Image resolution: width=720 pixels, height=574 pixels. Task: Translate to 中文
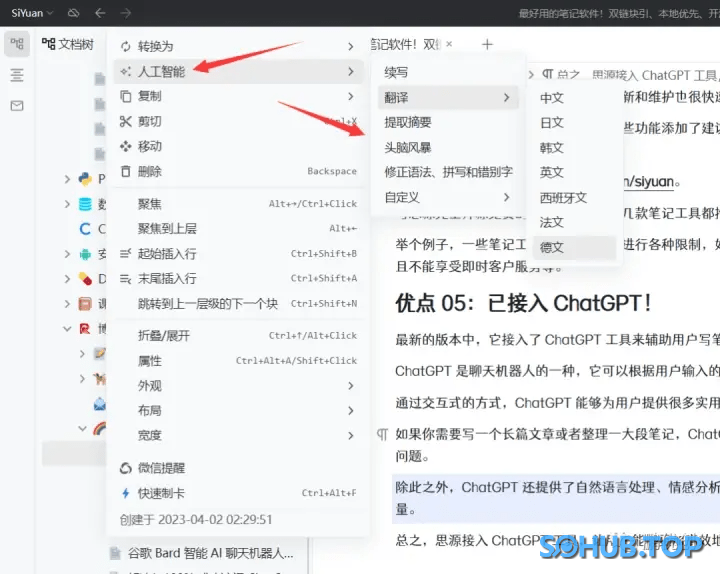pos(574,98)
